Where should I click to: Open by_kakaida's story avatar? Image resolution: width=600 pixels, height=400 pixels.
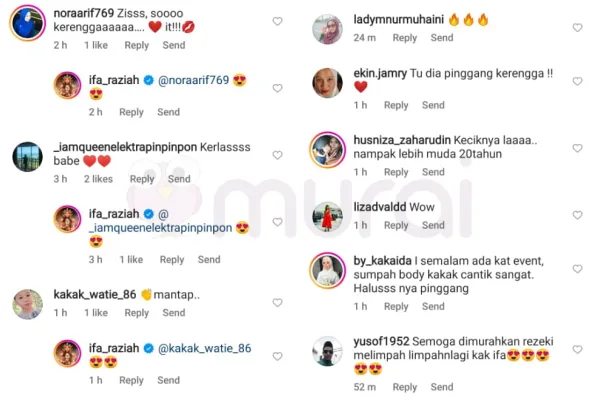pos(327,271)
